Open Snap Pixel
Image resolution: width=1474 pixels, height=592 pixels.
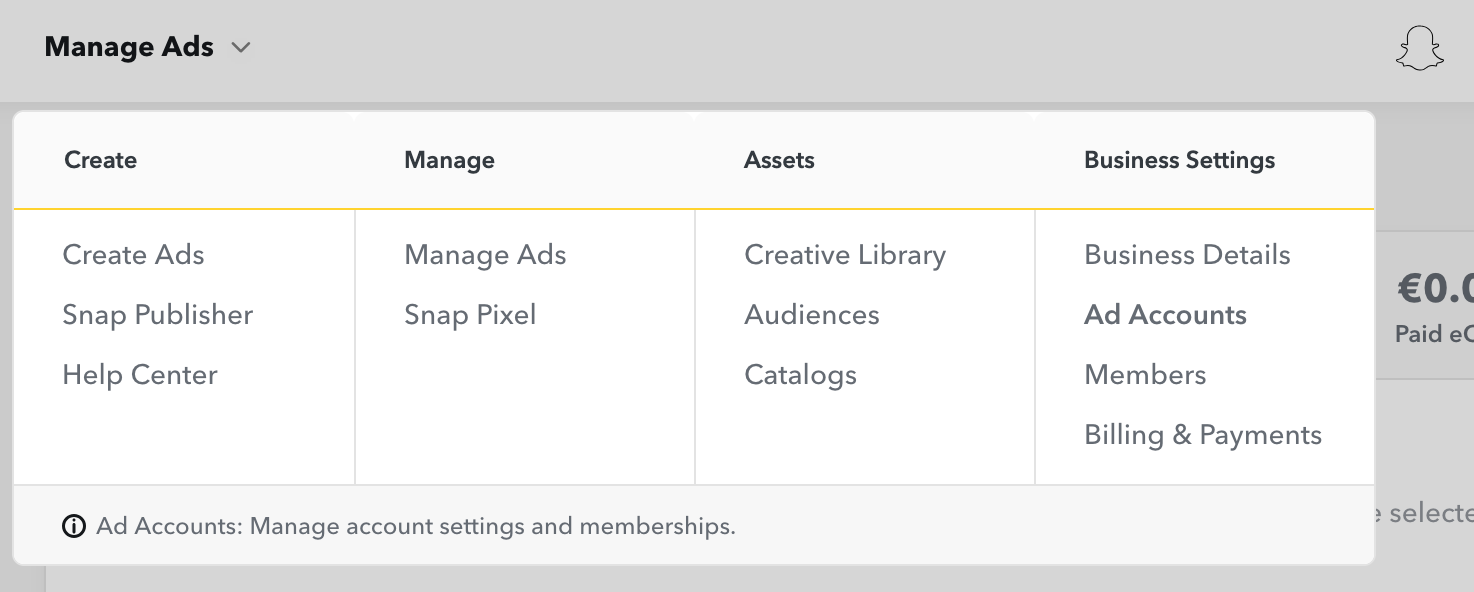pos(470,315)
